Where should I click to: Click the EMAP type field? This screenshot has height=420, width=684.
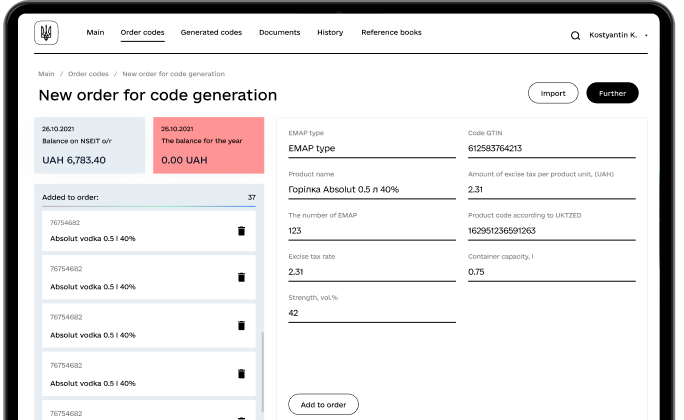pyautogui.click(x=372, y=149)
